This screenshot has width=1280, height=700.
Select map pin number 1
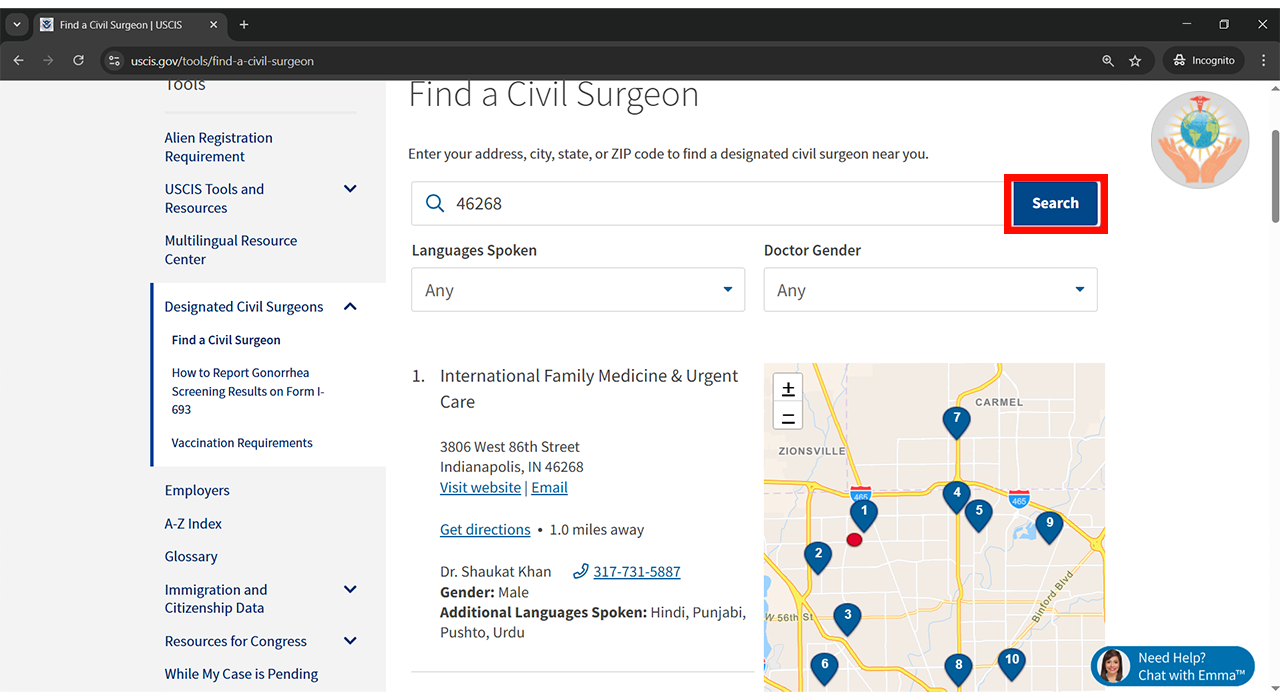coord(863,514)
